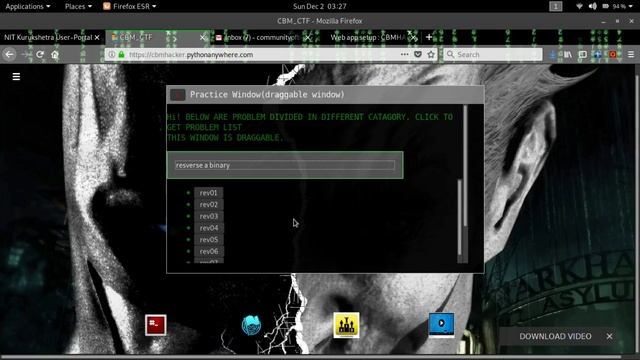Screen dimensions: 640x360
Task: Go back with the browser back arrow
Action: 9,54
